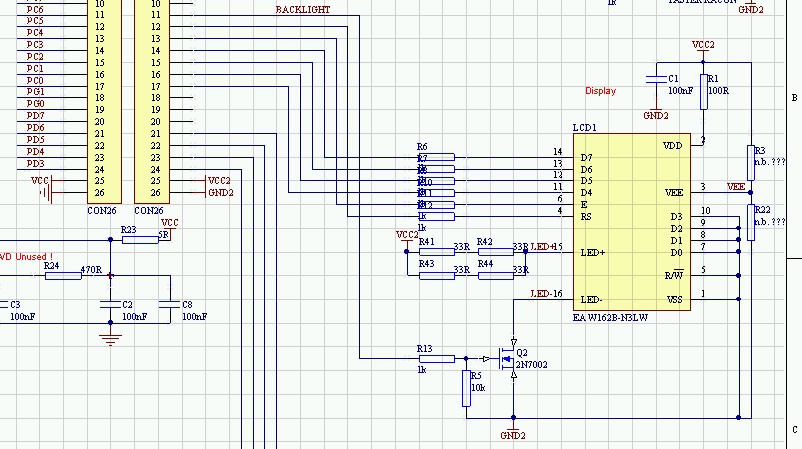
Task: Select capacitor C2 symbol
Action: pos(110,305)
